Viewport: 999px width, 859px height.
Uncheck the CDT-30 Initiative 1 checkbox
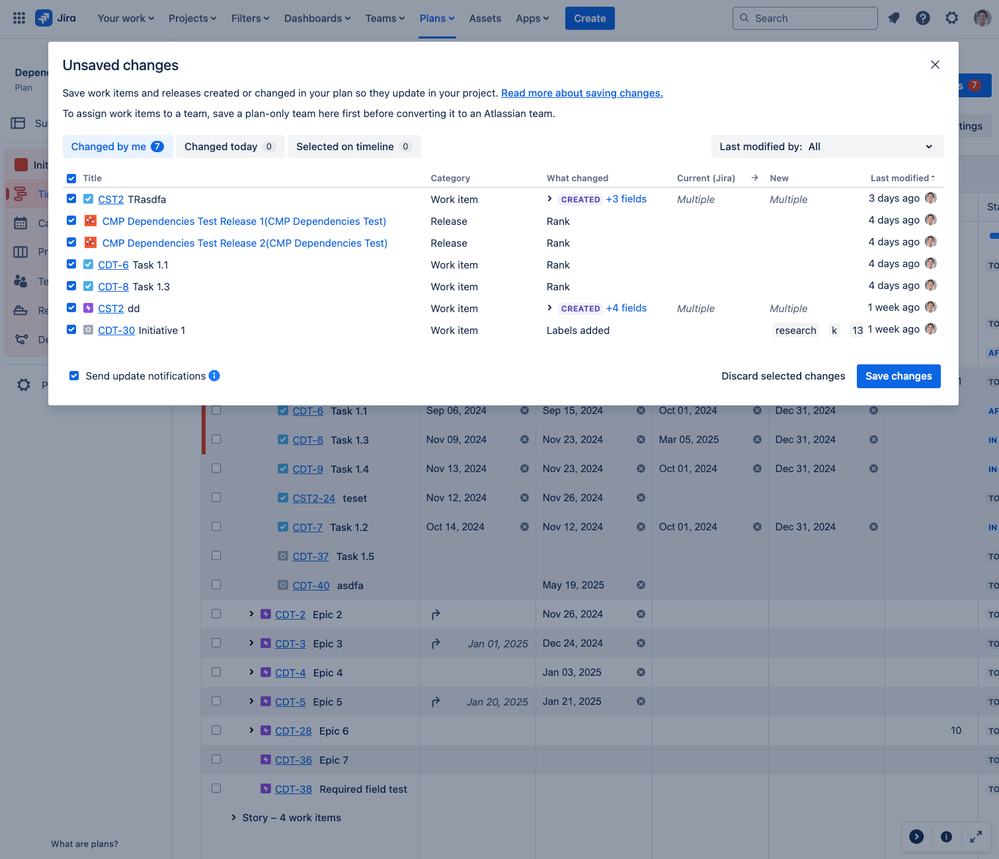71,329
